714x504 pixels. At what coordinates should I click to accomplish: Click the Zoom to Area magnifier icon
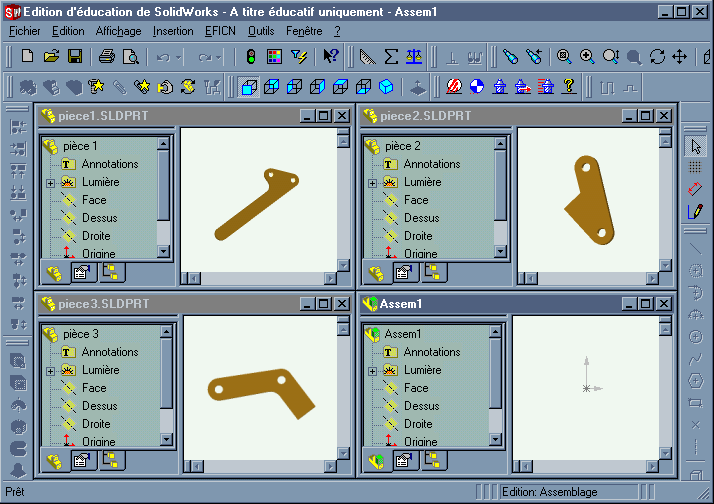[x=587, y=56]
